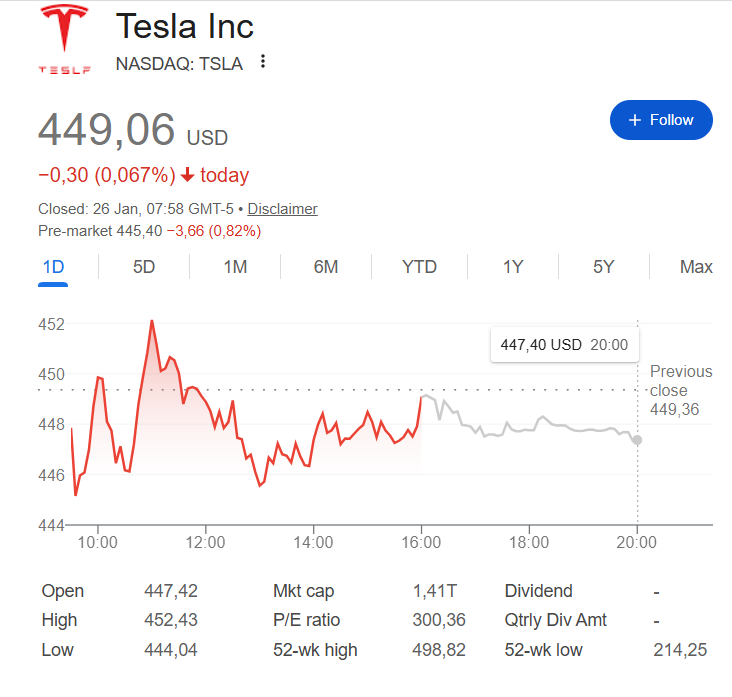Show the 6M chart range
Image resolution: width=732 pixels, height=697 pixels.
point(325,267)
